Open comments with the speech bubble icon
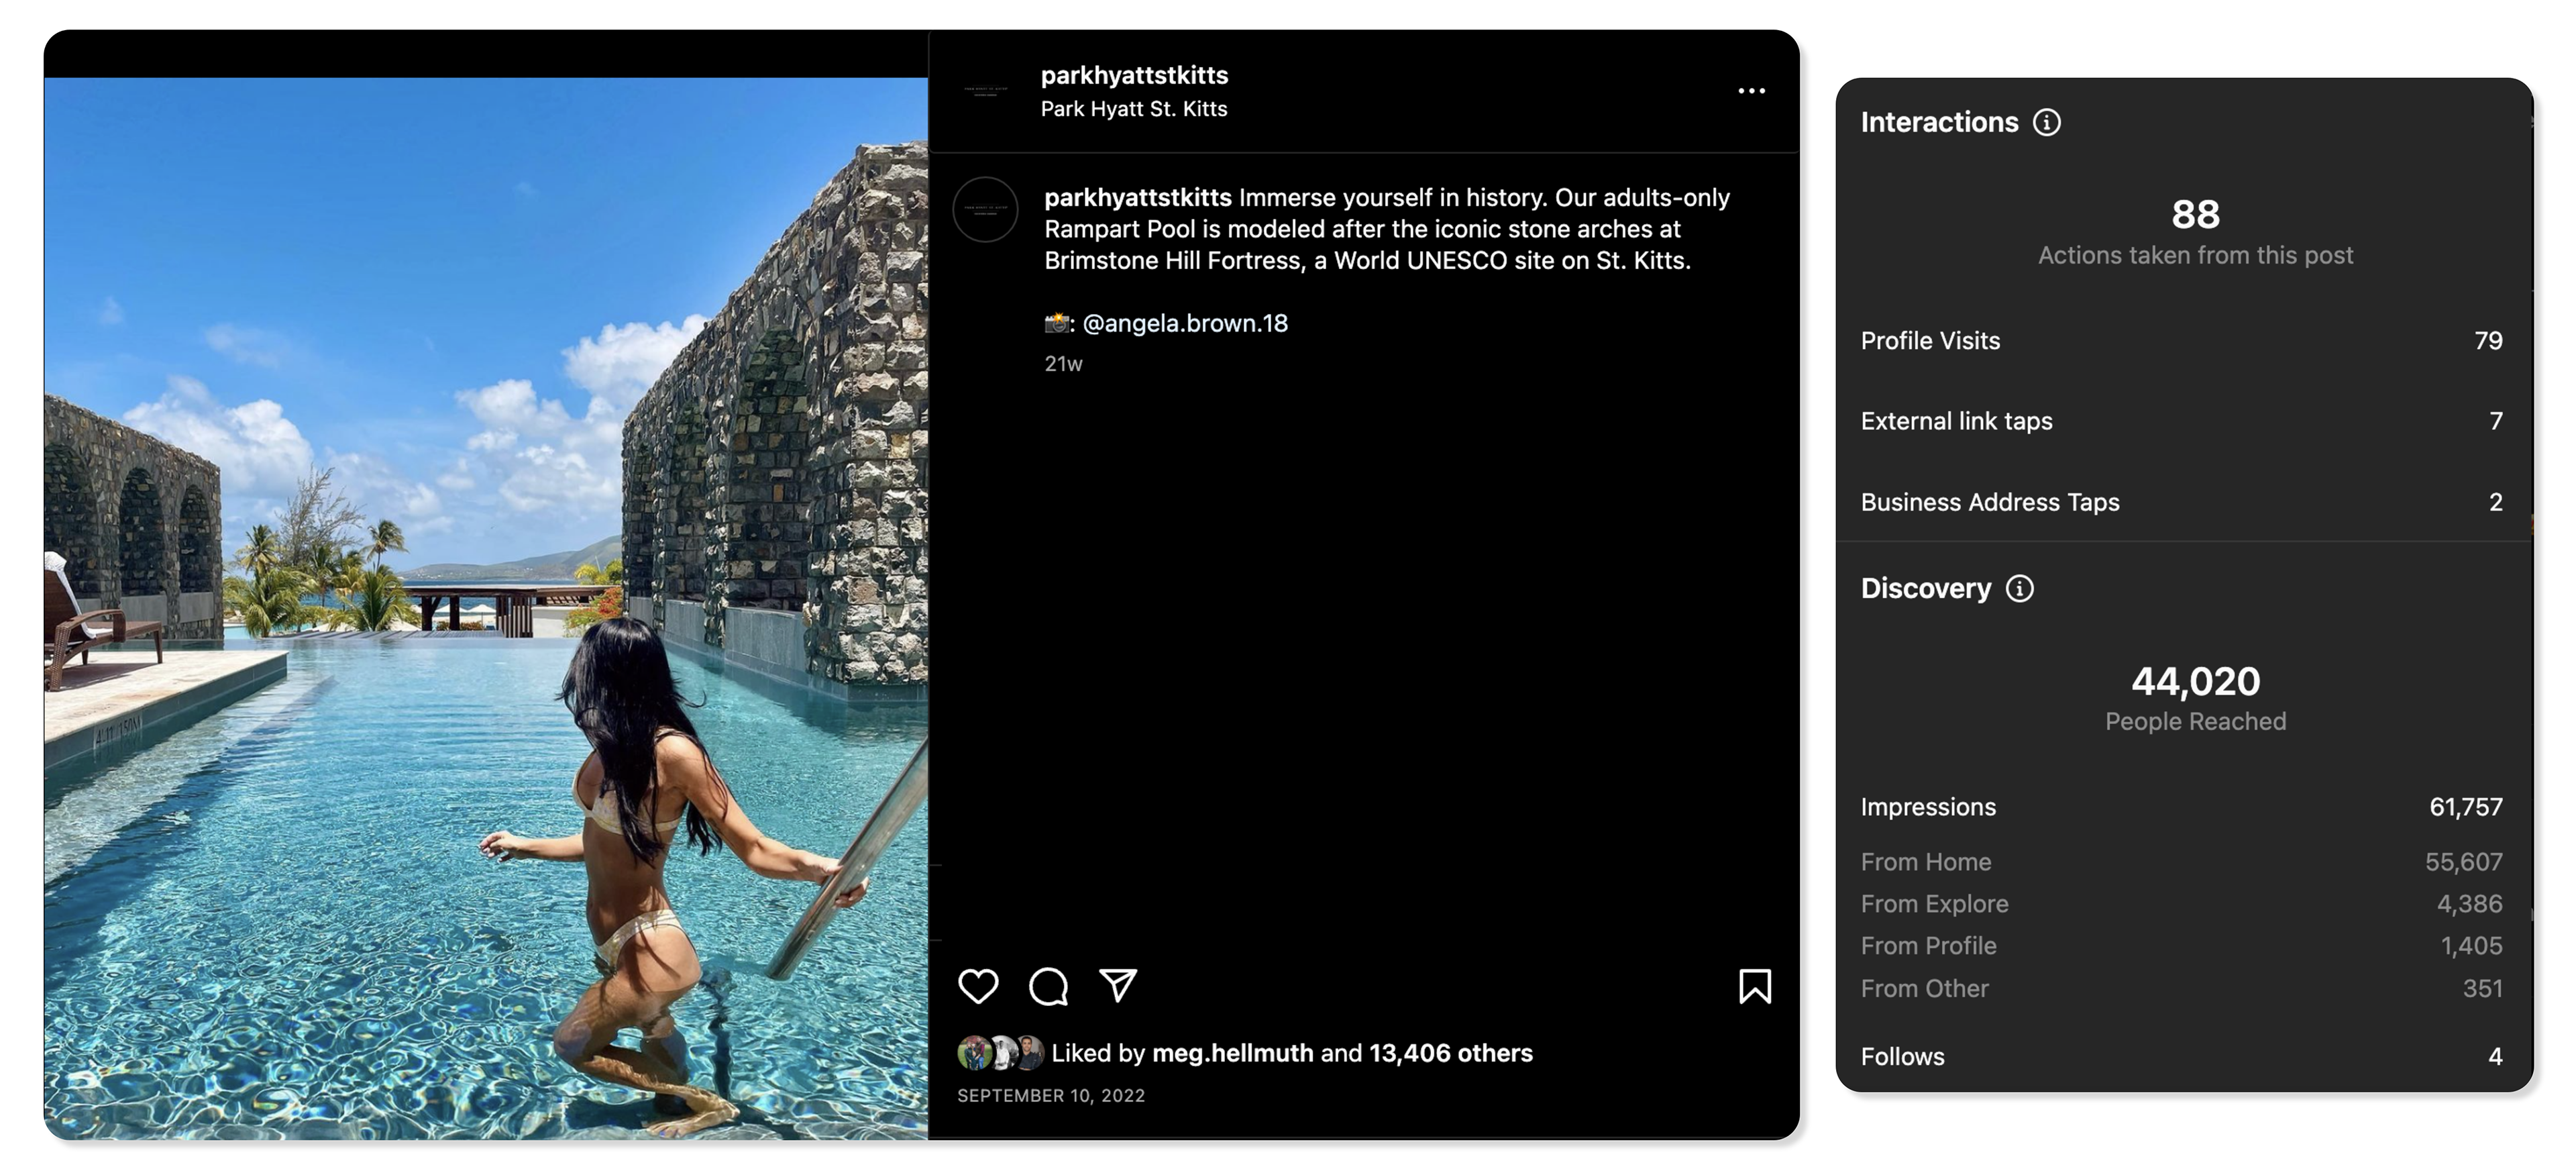Viewport: 2576px width, 1169px height. [1048, 986]
